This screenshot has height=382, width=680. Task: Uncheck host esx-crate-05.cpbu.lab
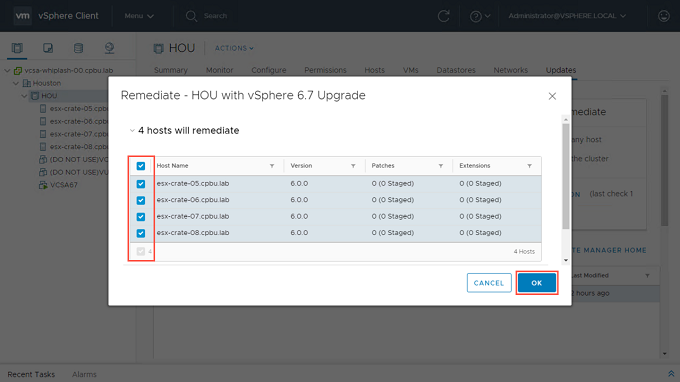pyautogui.click(x=141, y=184)
